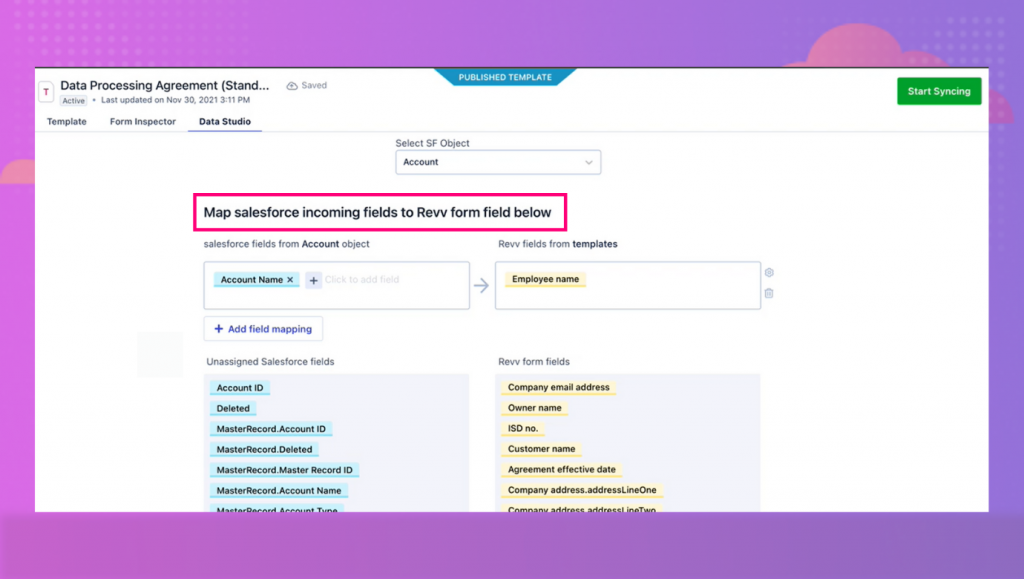
Task: Click ISD no. form field
Action: pyautogui.click(x=523, y=428)
